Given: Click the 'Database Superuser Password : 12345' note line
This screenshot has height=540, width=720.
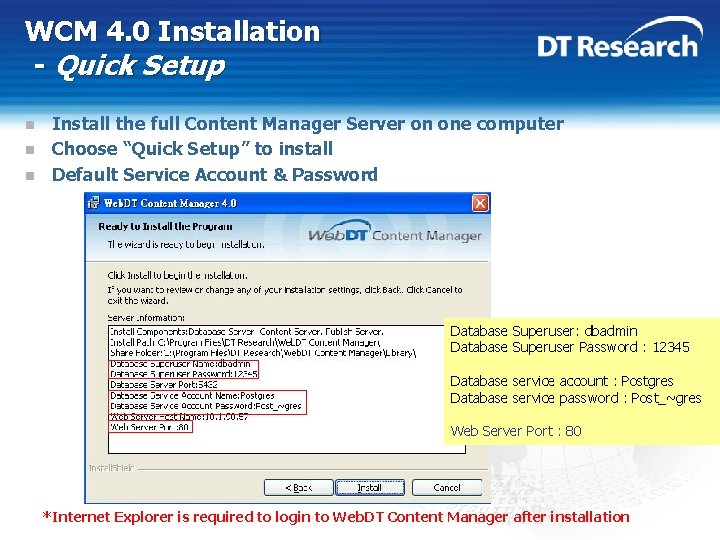Looking at the screenshot, I should click(x=570, y=347).
